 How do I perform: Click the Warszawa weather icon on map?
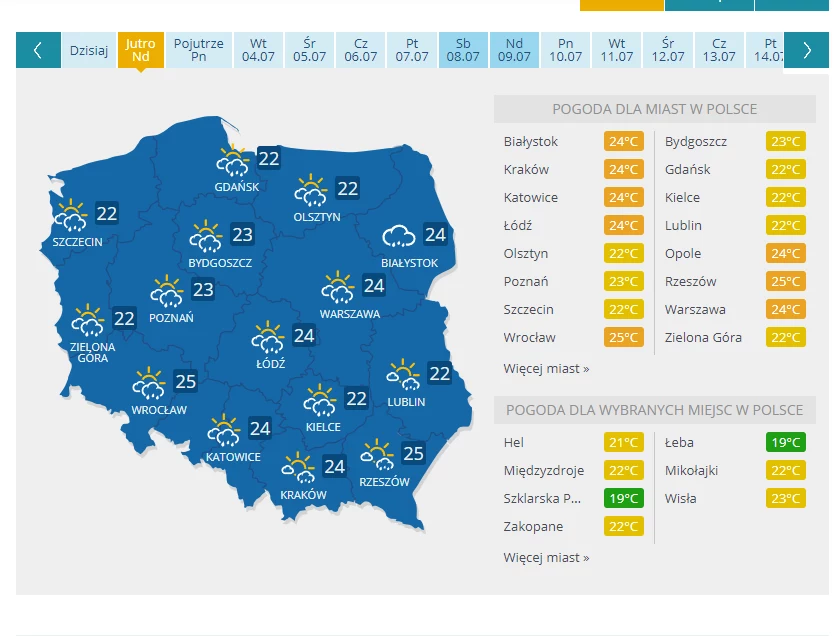338,288
